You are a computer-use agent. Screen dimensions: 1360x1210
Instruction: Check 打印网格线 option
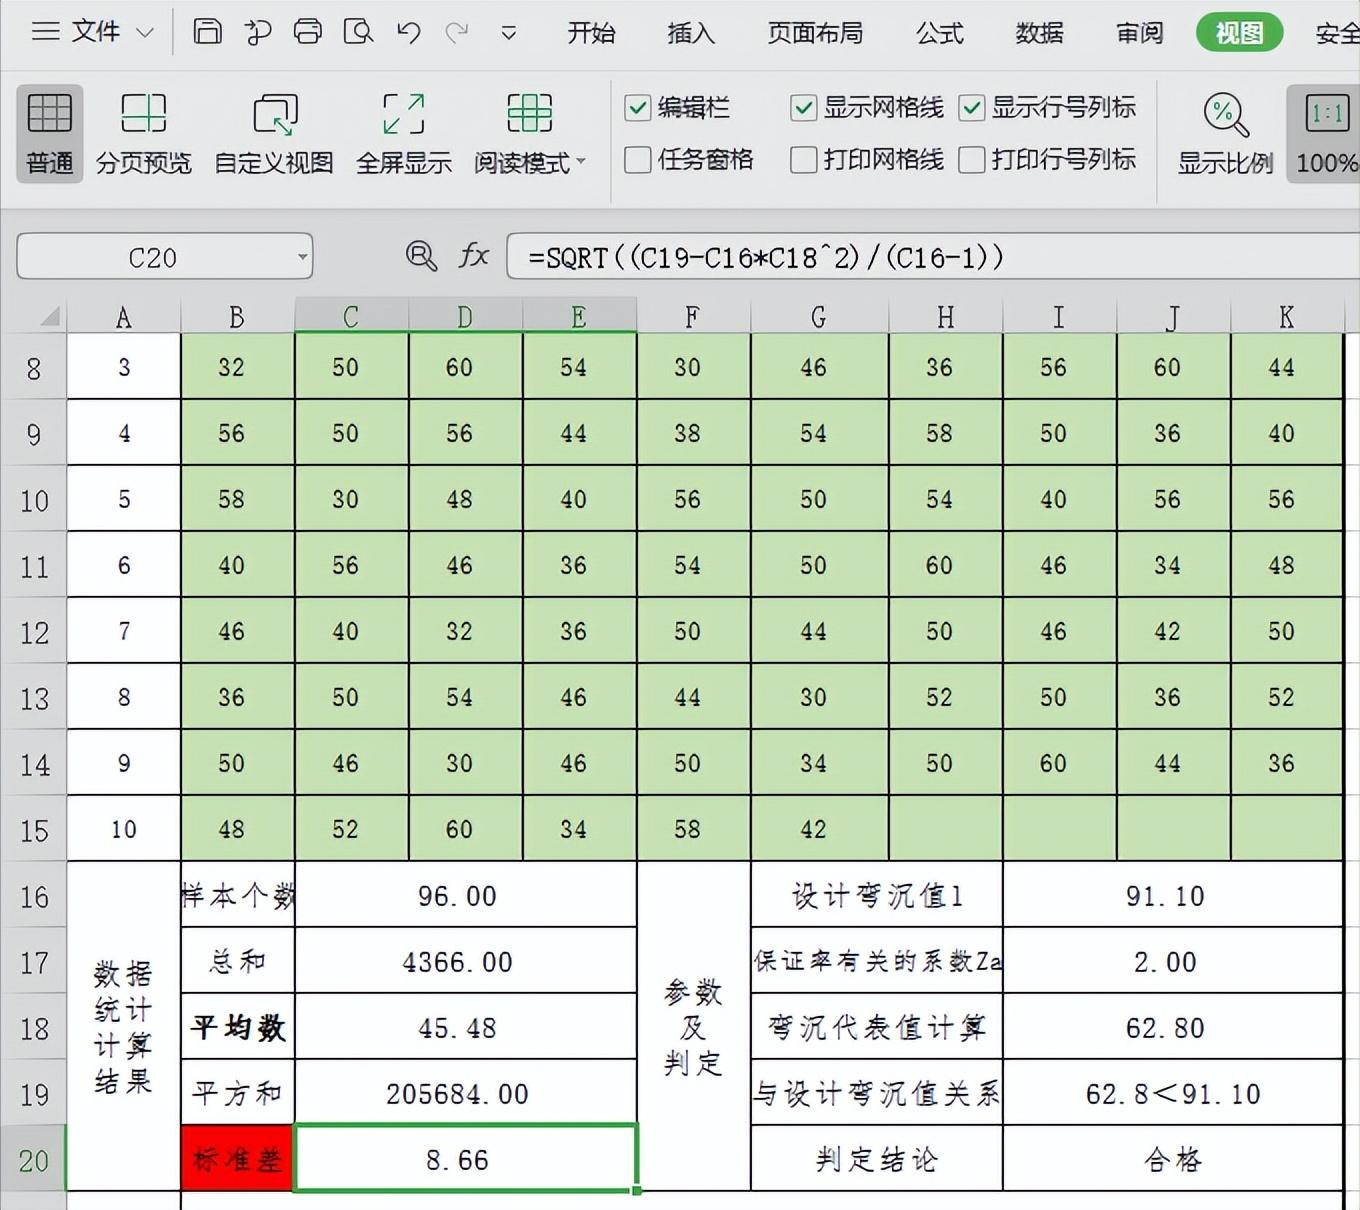coord(802,159)
